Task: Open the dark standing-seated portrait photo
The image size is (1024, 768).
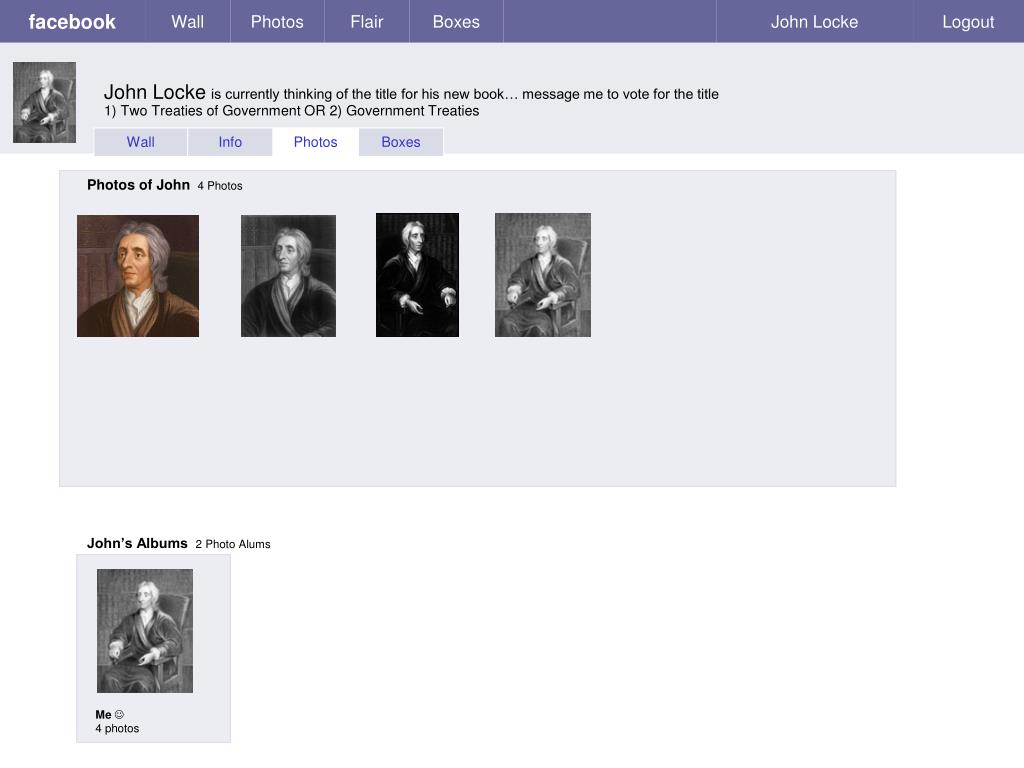Action: [x=417, y=275]
